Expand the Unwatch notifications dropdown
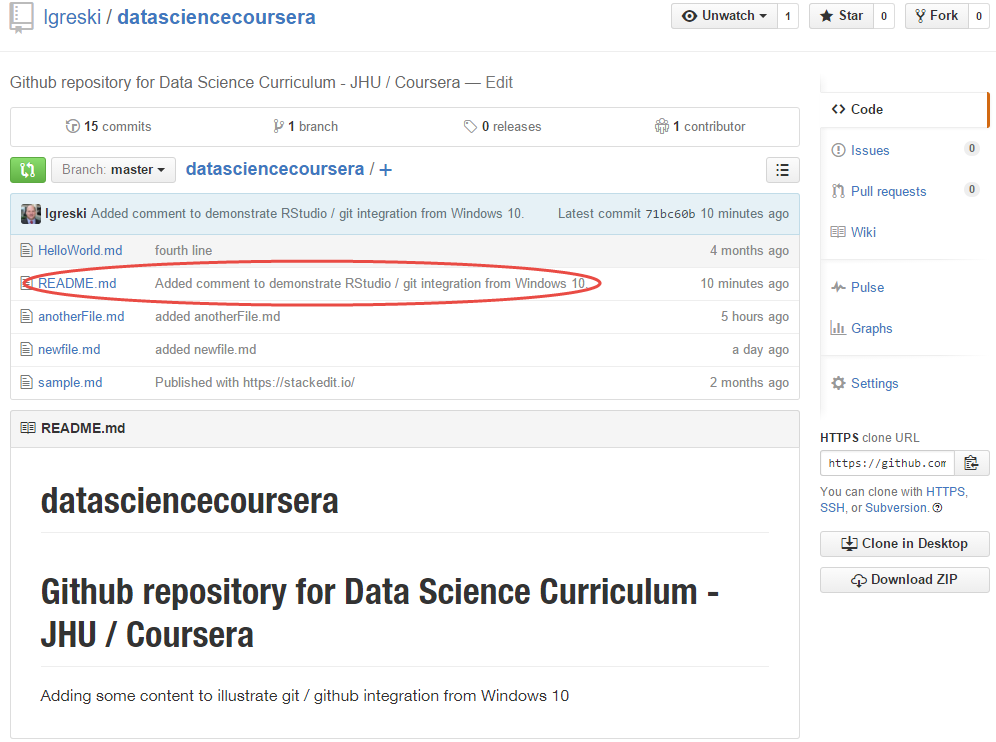This screenshot has width=996, height=742. coord(724,16)
